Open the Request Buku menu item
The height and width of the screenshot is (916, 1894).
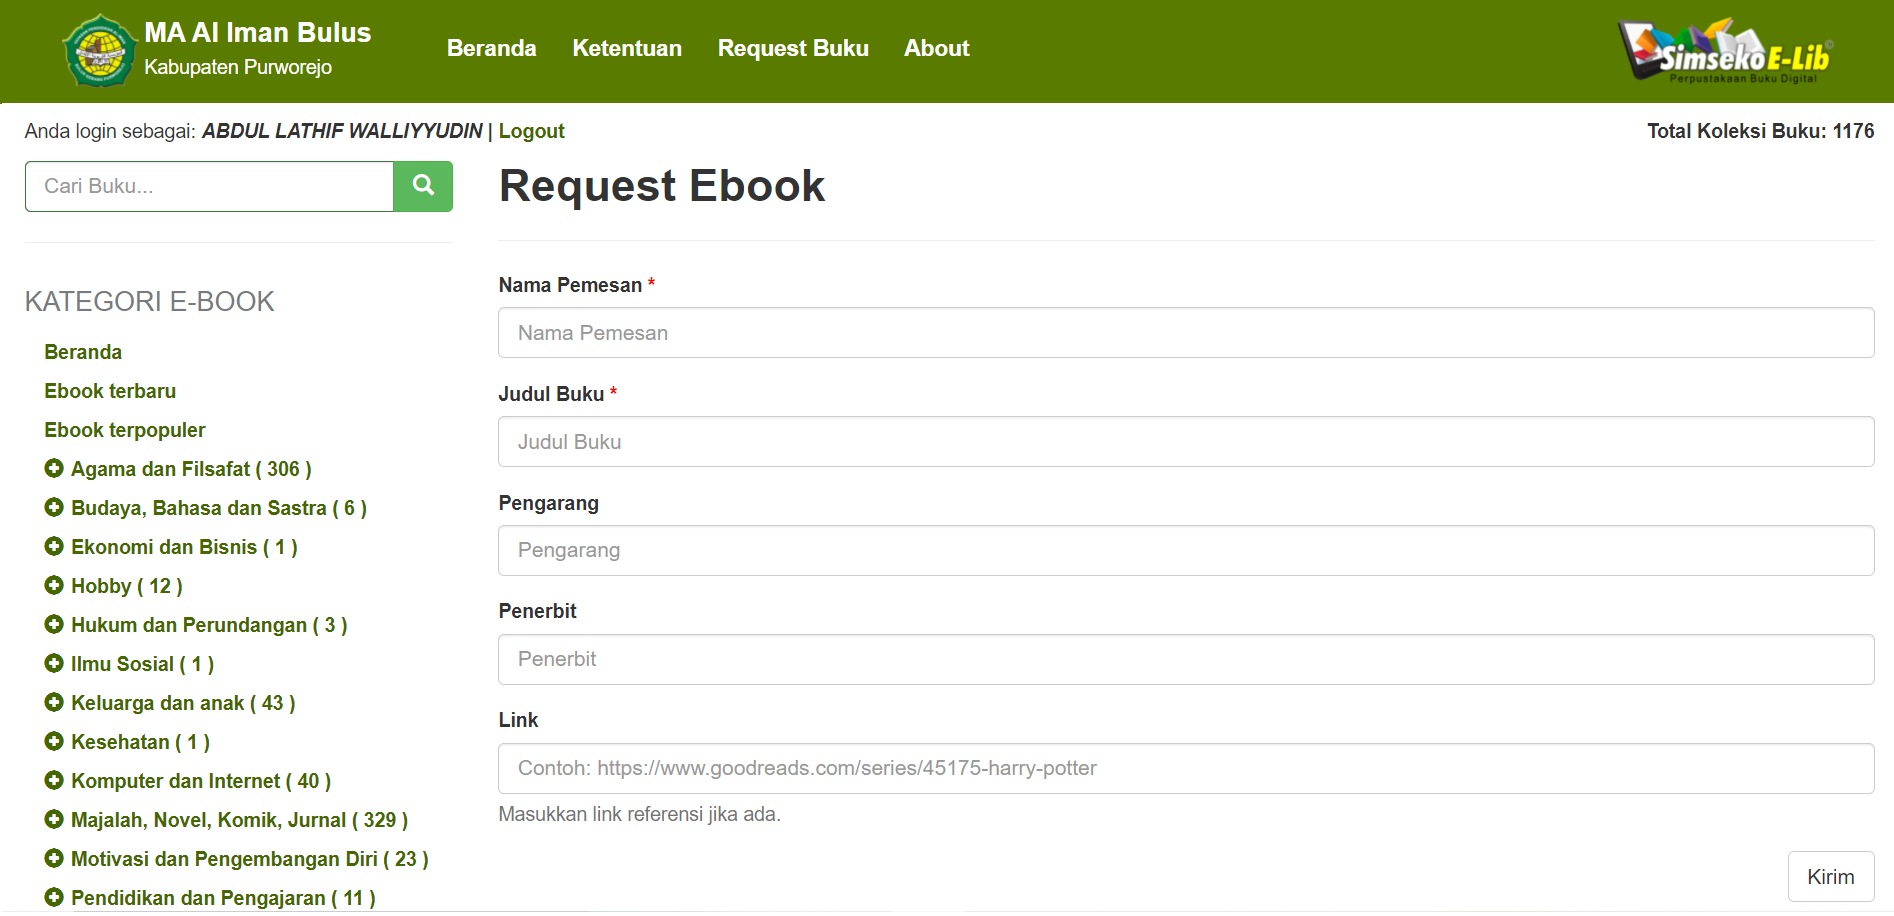click(793, 47)
